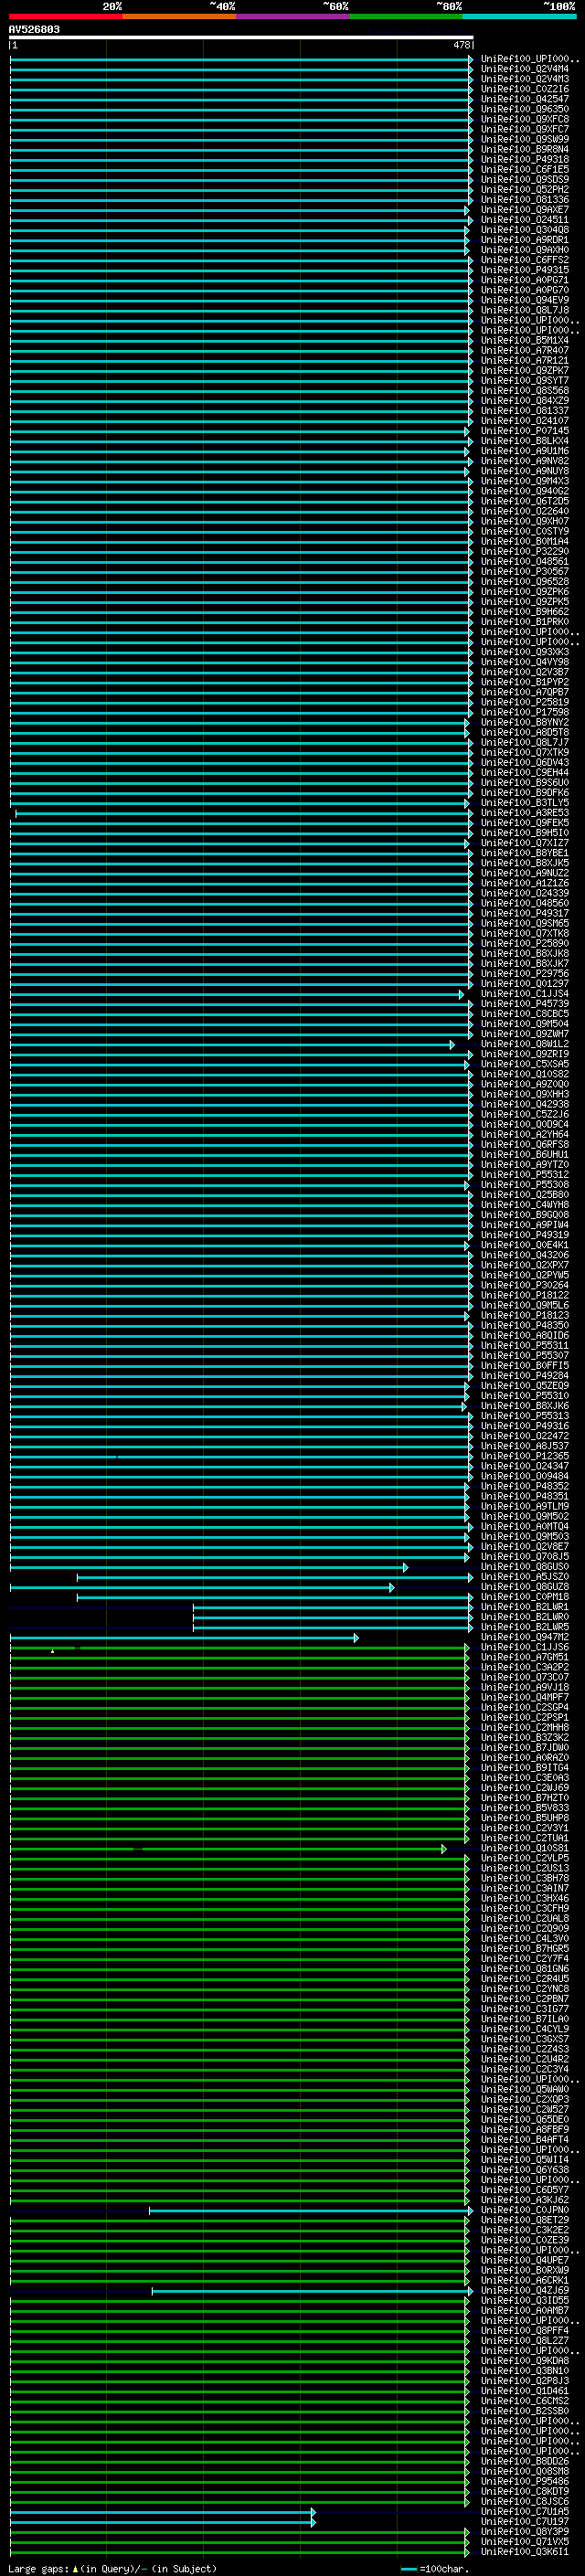Open hit UniRef100_C0Z216
This screenshot has width=585, height=2576.
(524, 89)
